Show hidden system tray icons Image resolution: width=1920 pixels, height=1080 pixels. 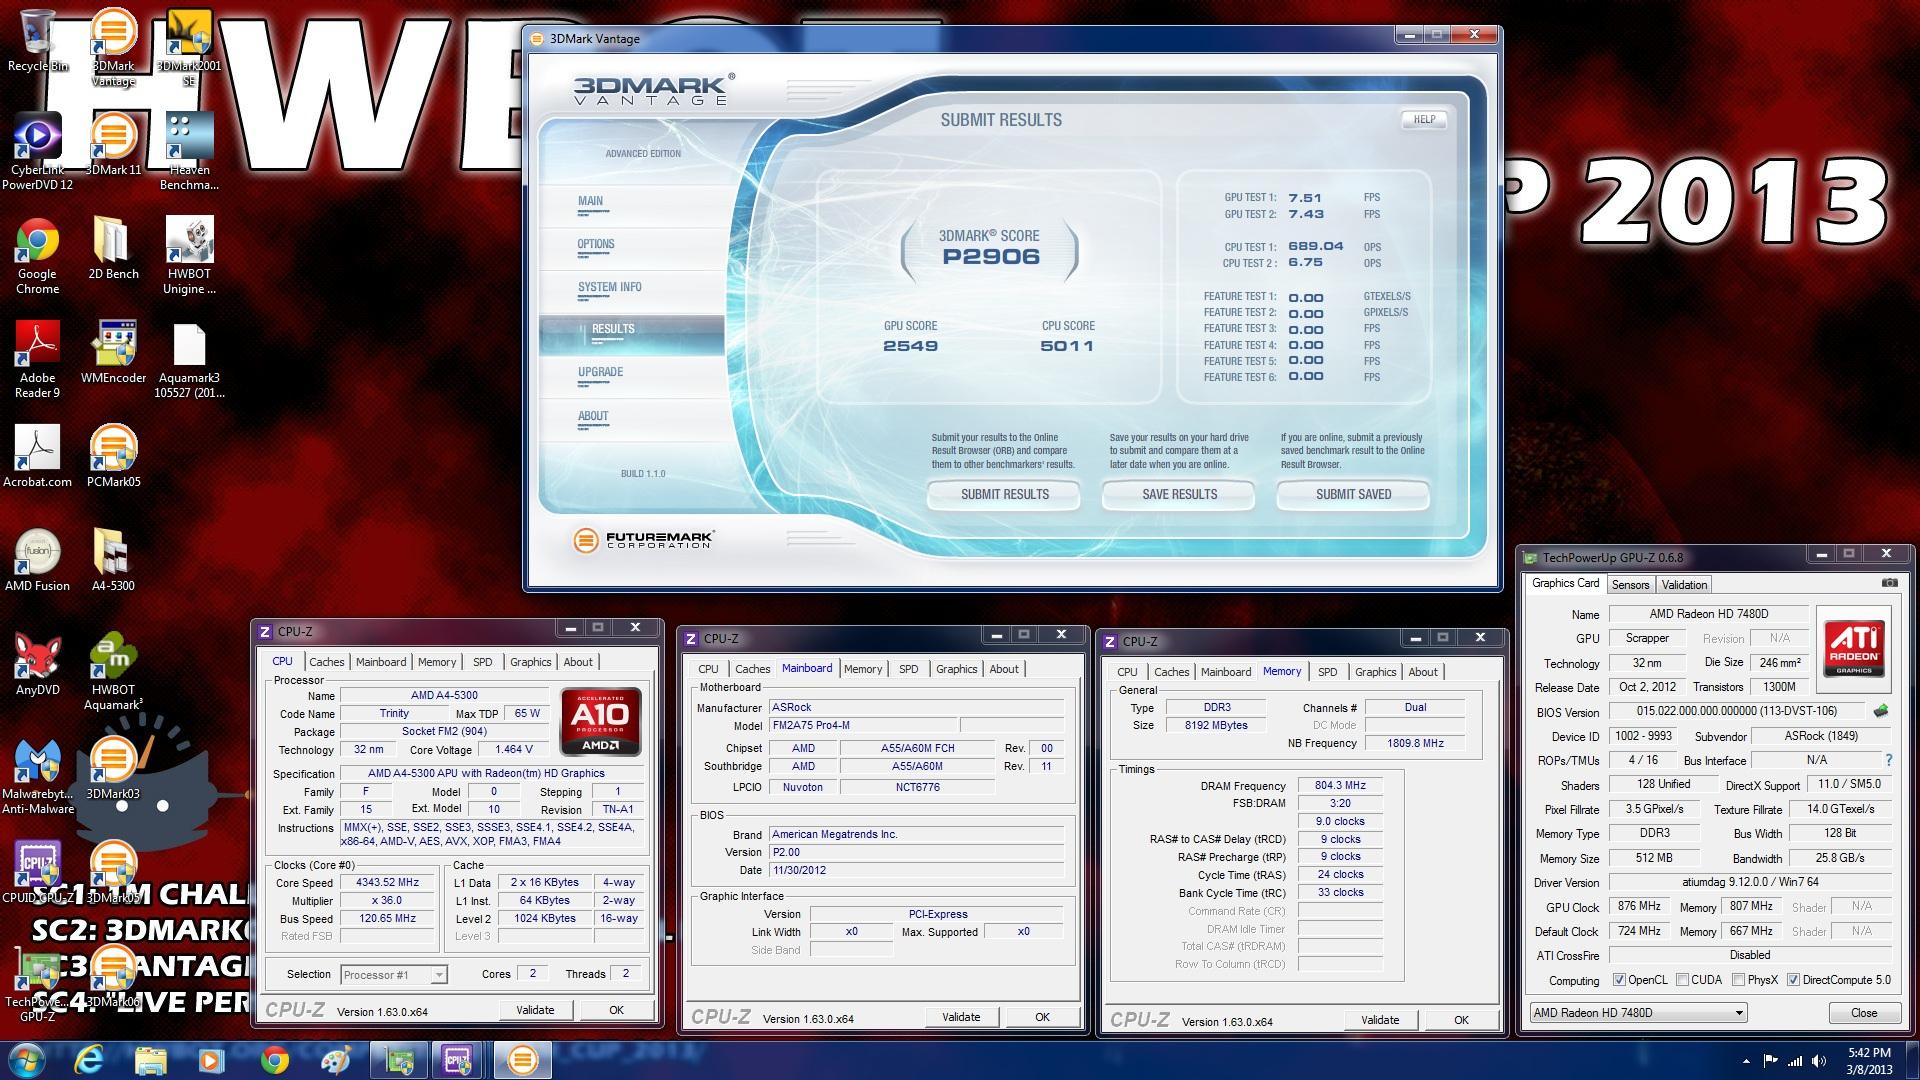pyautogui.click(x=1746, y=1061)
